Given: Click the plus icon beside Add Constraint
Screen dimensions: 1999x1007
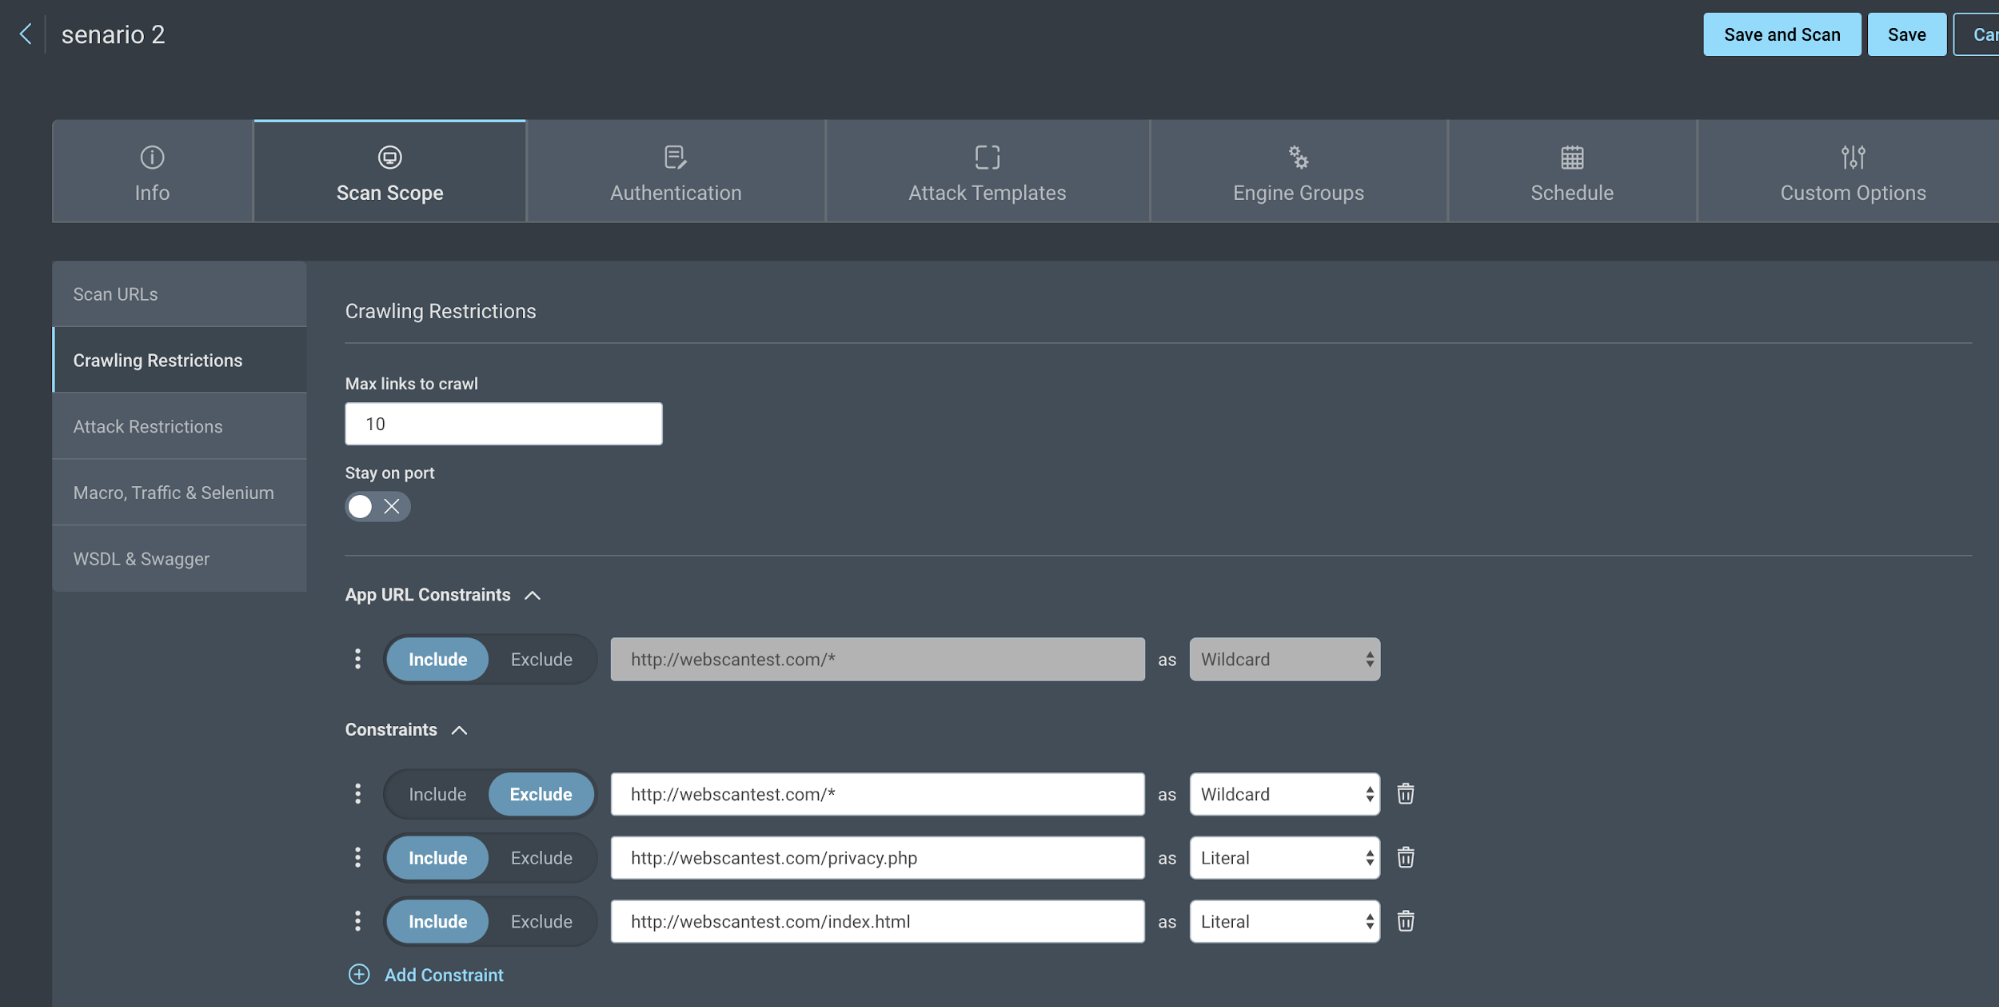Looking at the screenshot, I should click(x=359, y=975).
